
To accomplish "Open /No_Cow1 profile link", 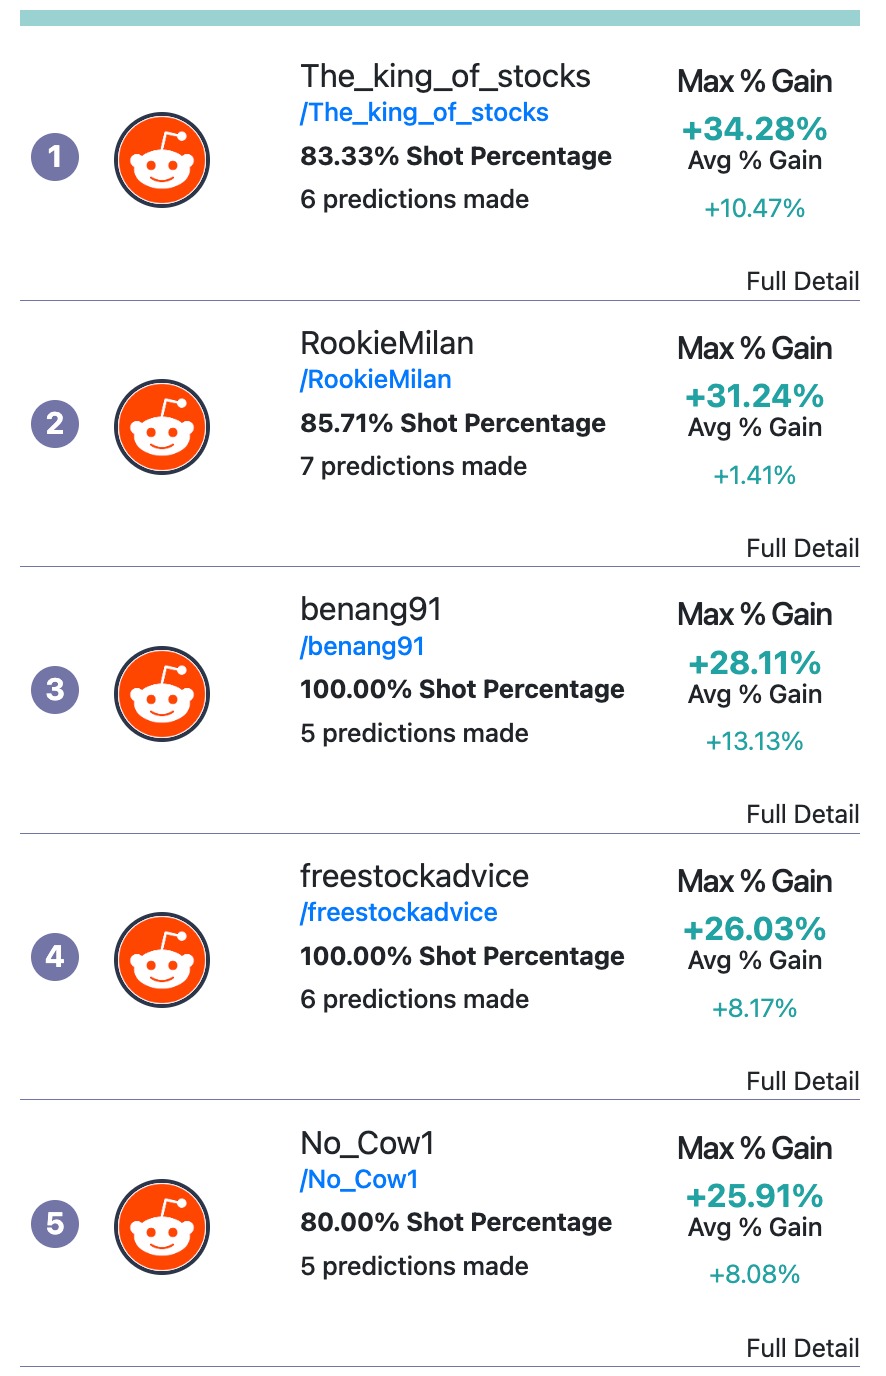I will pos(359,1180).
